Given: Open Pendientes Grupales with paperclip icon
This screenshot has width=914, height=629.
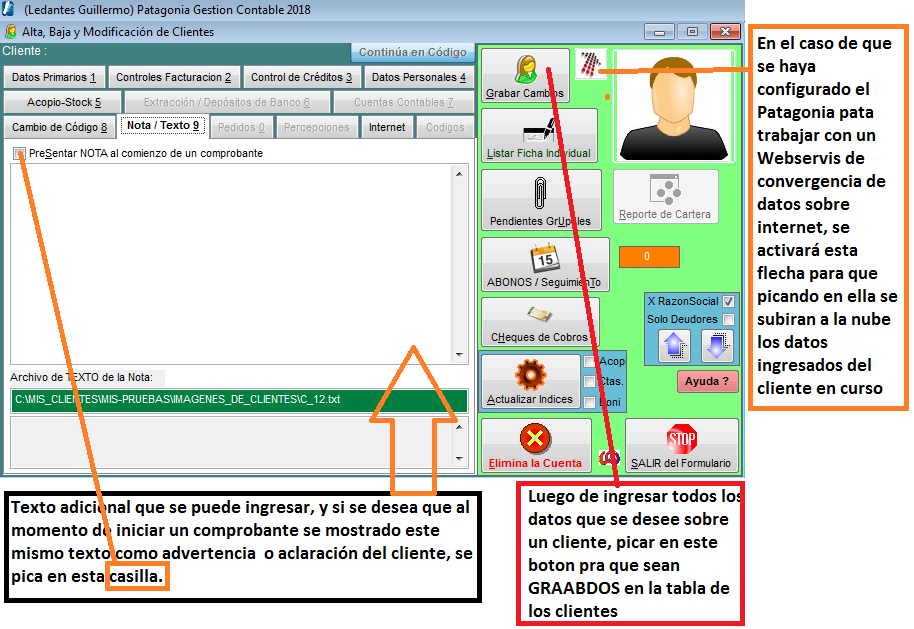Looking at the screenshot, I should pos(541,200).
